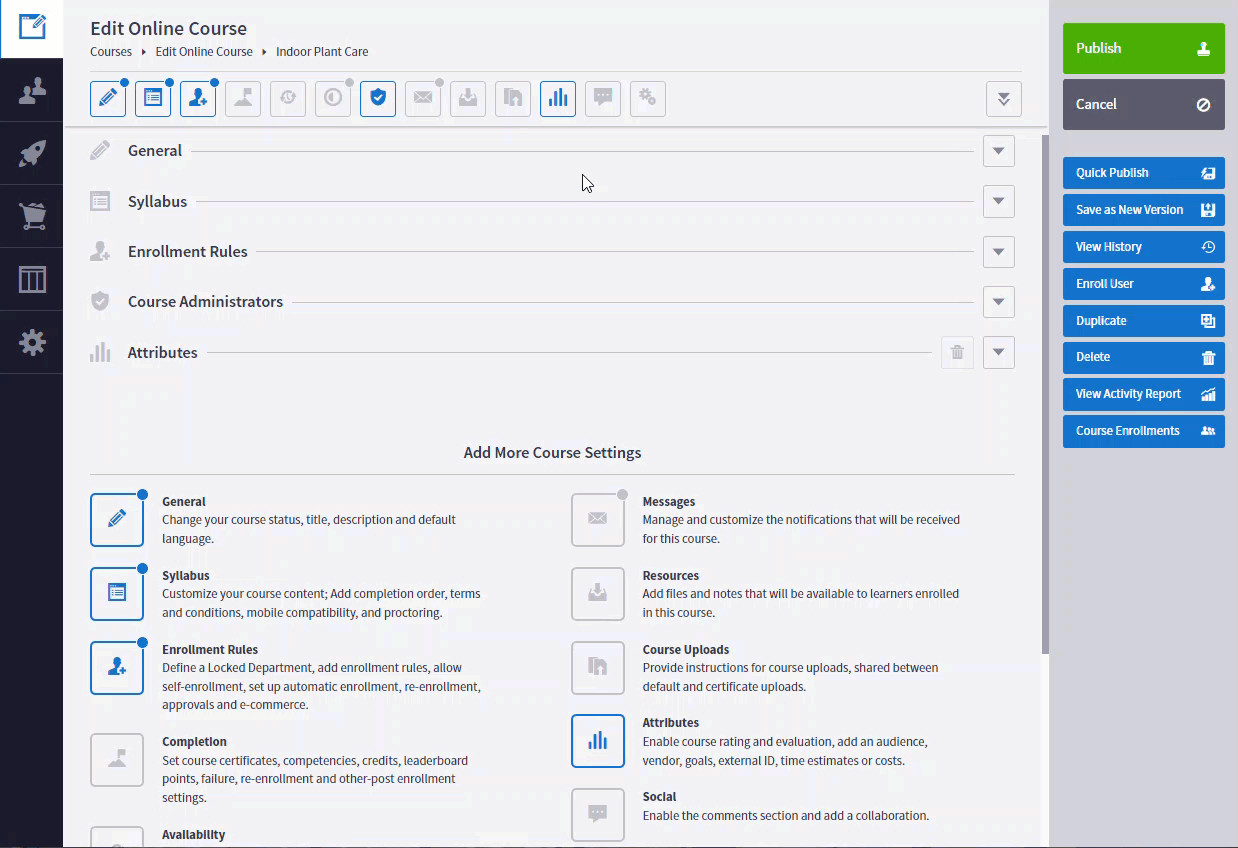Viewport: 1238px width, 848px height.
Task: Open the shopping cart icon in the left sidebar
Action: point(32,217)
